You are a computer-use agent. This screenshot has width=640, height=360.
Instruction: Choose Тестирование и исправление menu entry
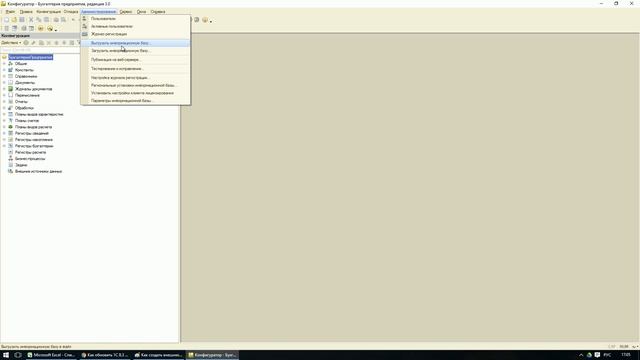pyautogui.click(x=136, y=69)
